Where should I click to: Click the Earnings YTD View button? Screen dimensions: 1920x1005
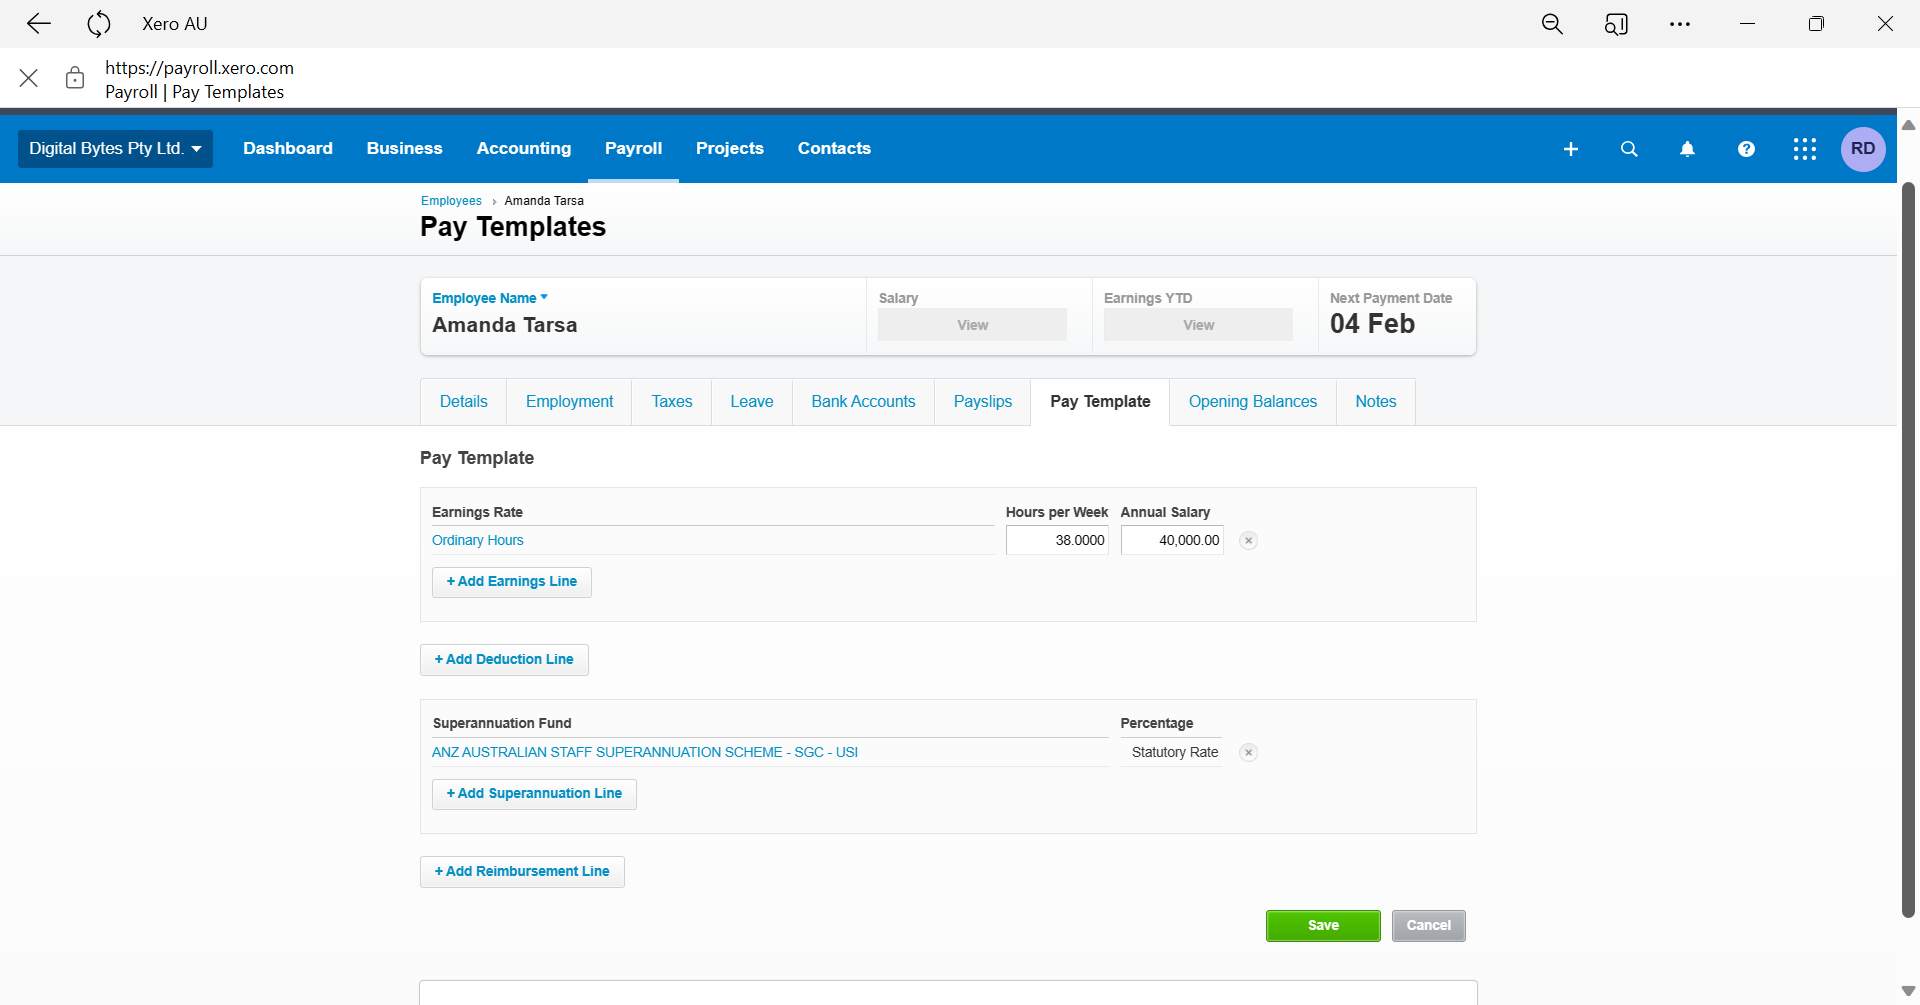[x=1198, y=325]
